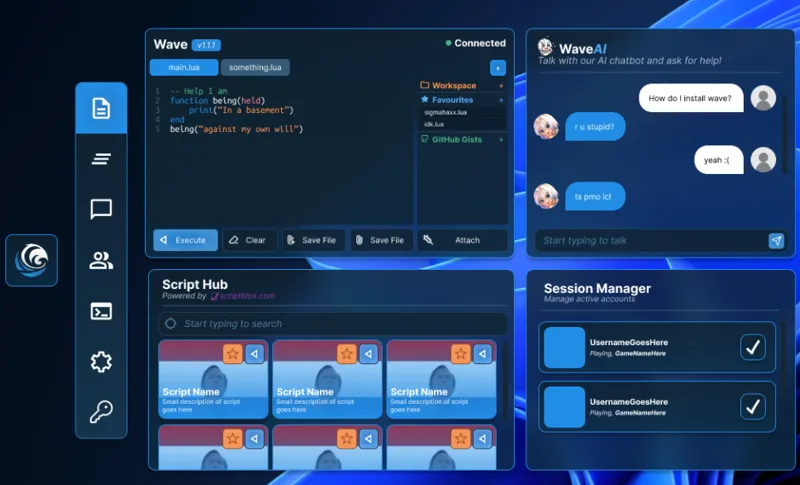Click the Wave logo icon
Screen dimensions: 800x485
click(31, 260)
